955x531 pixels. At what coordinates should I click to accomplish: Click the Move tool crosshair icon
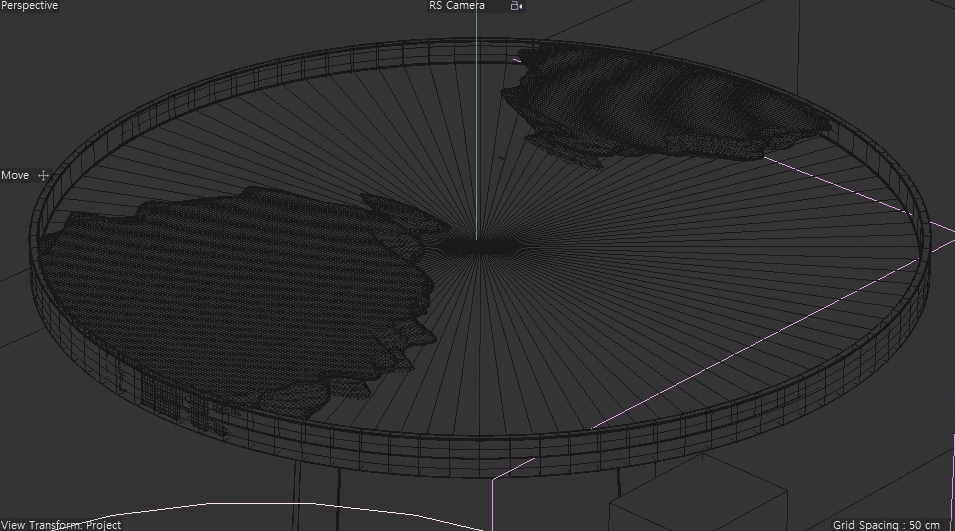click(x=43, y=175)
